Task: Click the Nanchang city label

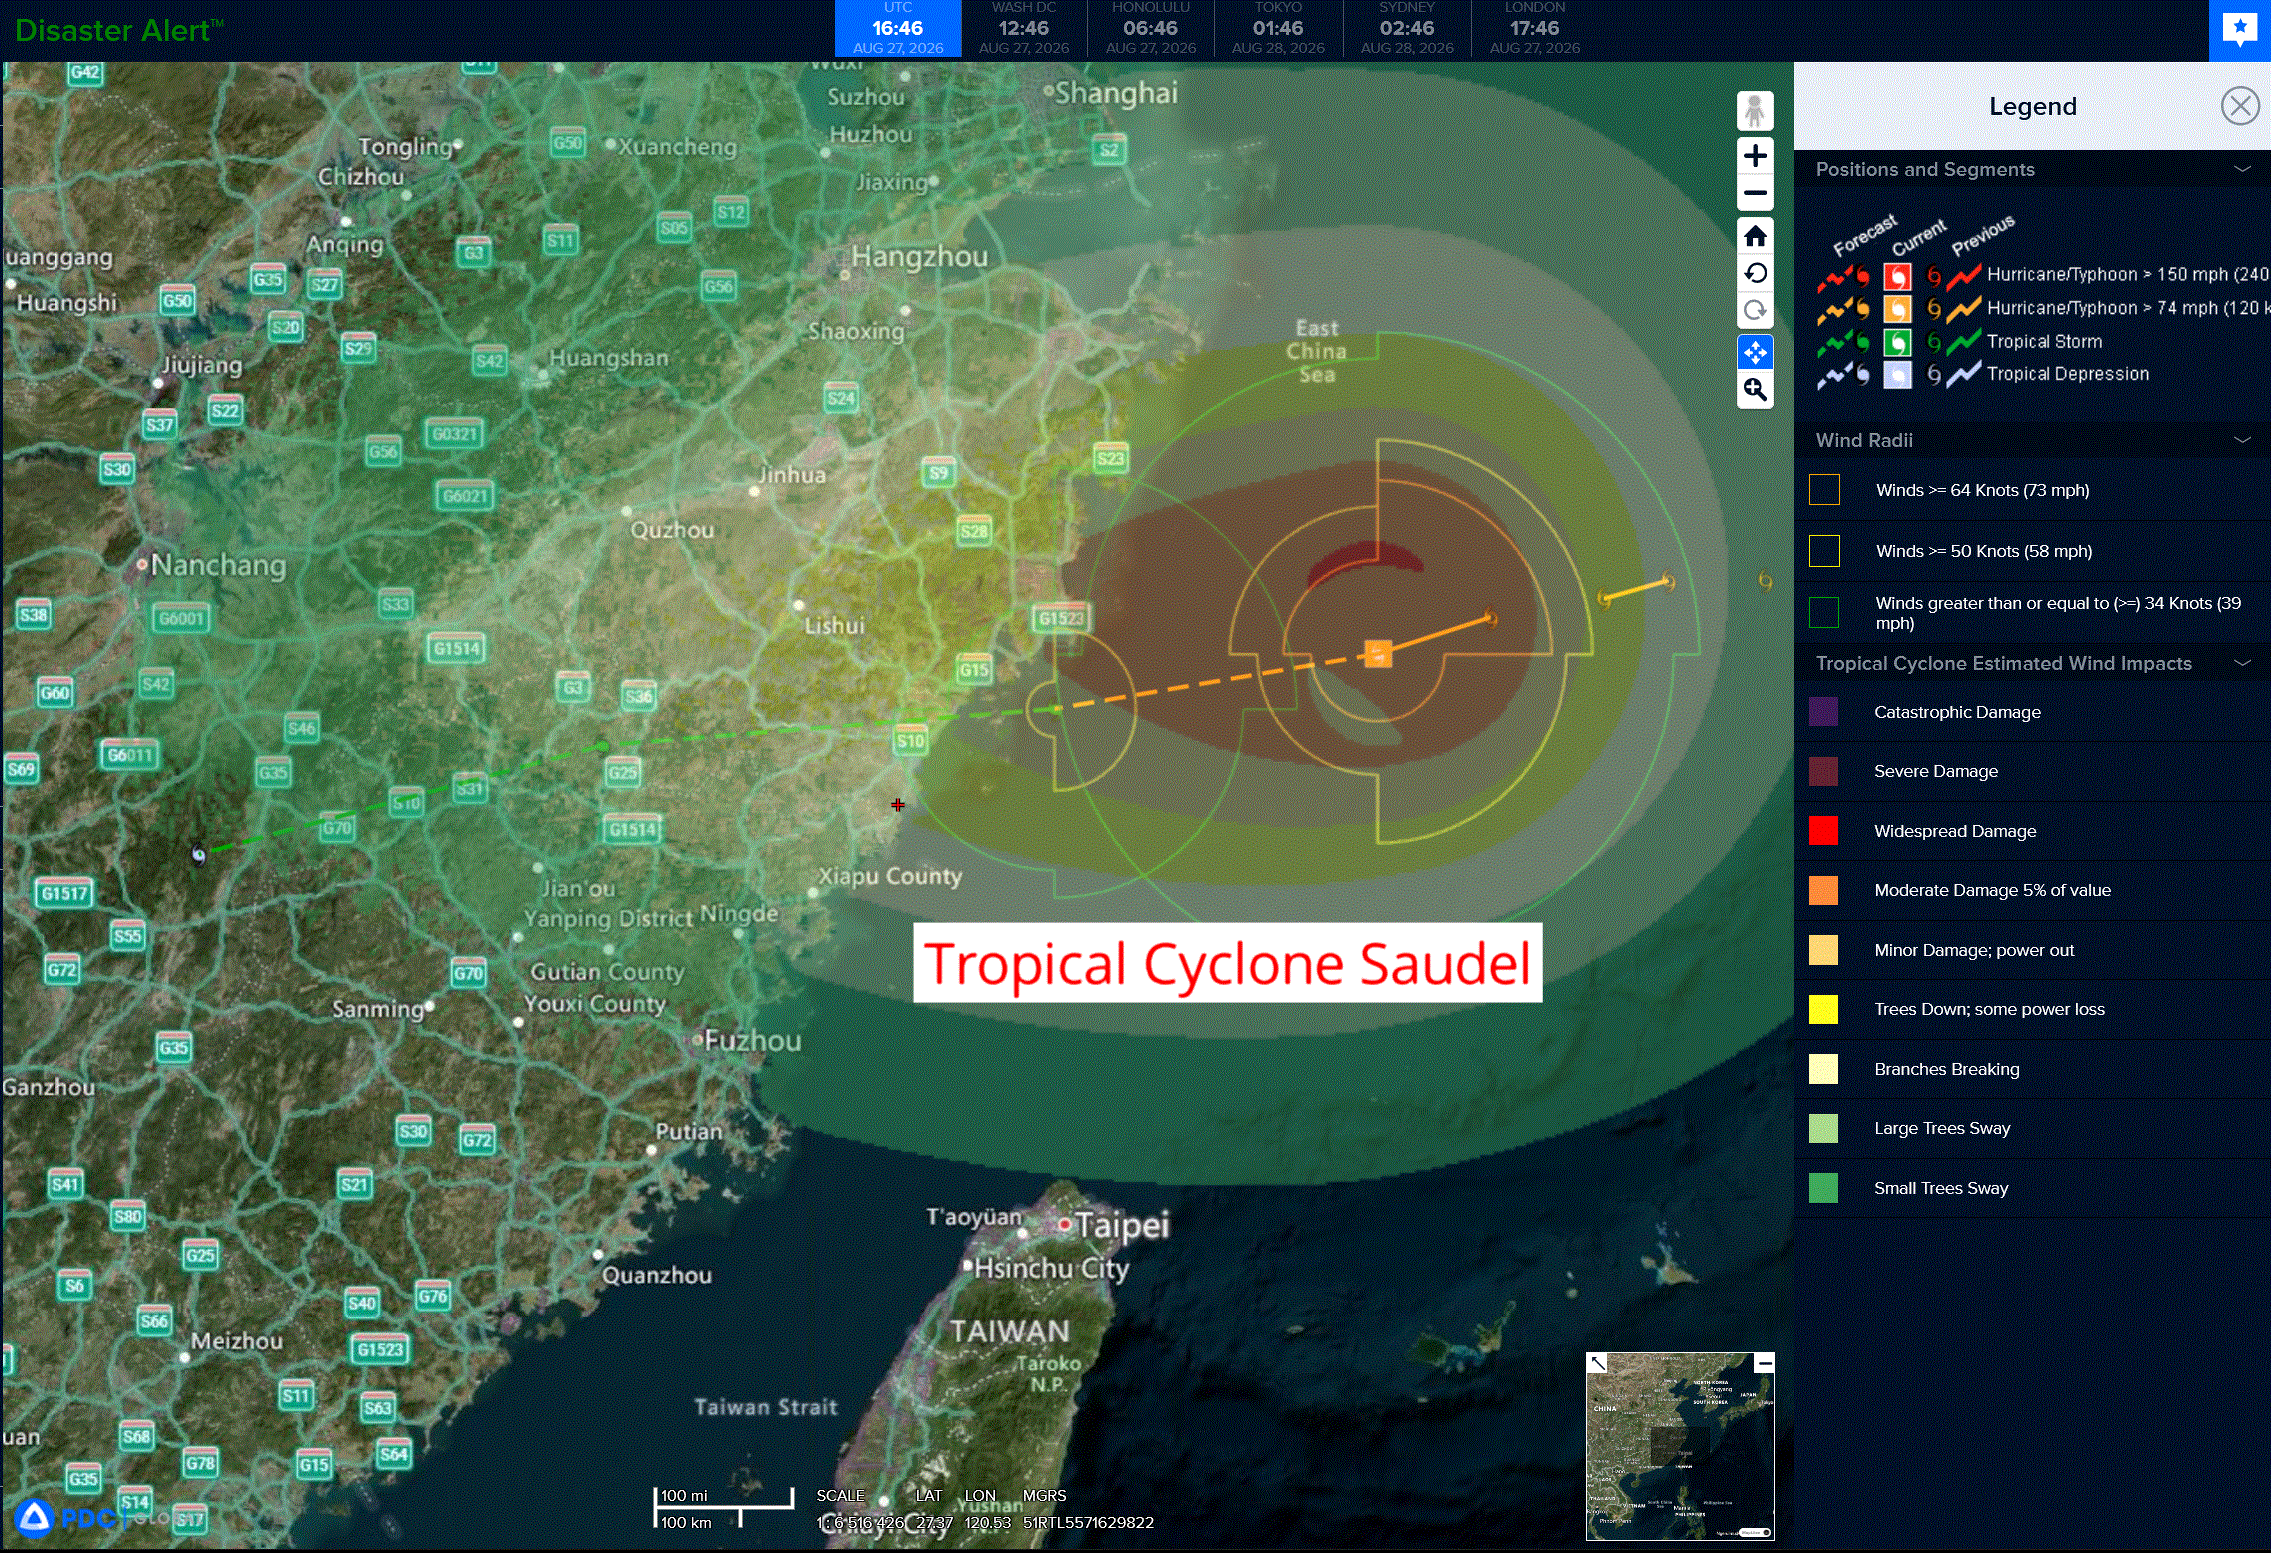Action: tap(218, 565)
